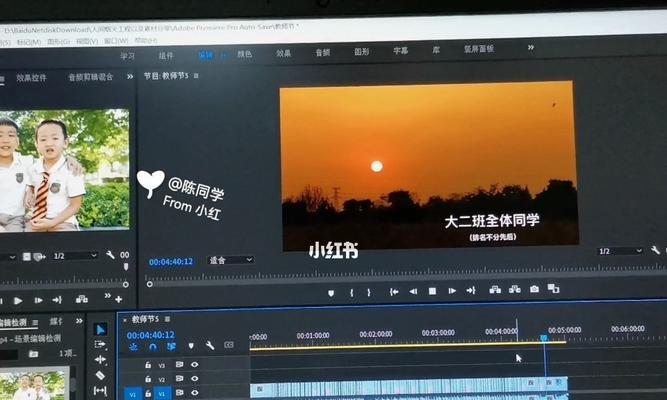Expand Source monitor transport overflow chevron
The image size is (667, 400).
(108, 295)
